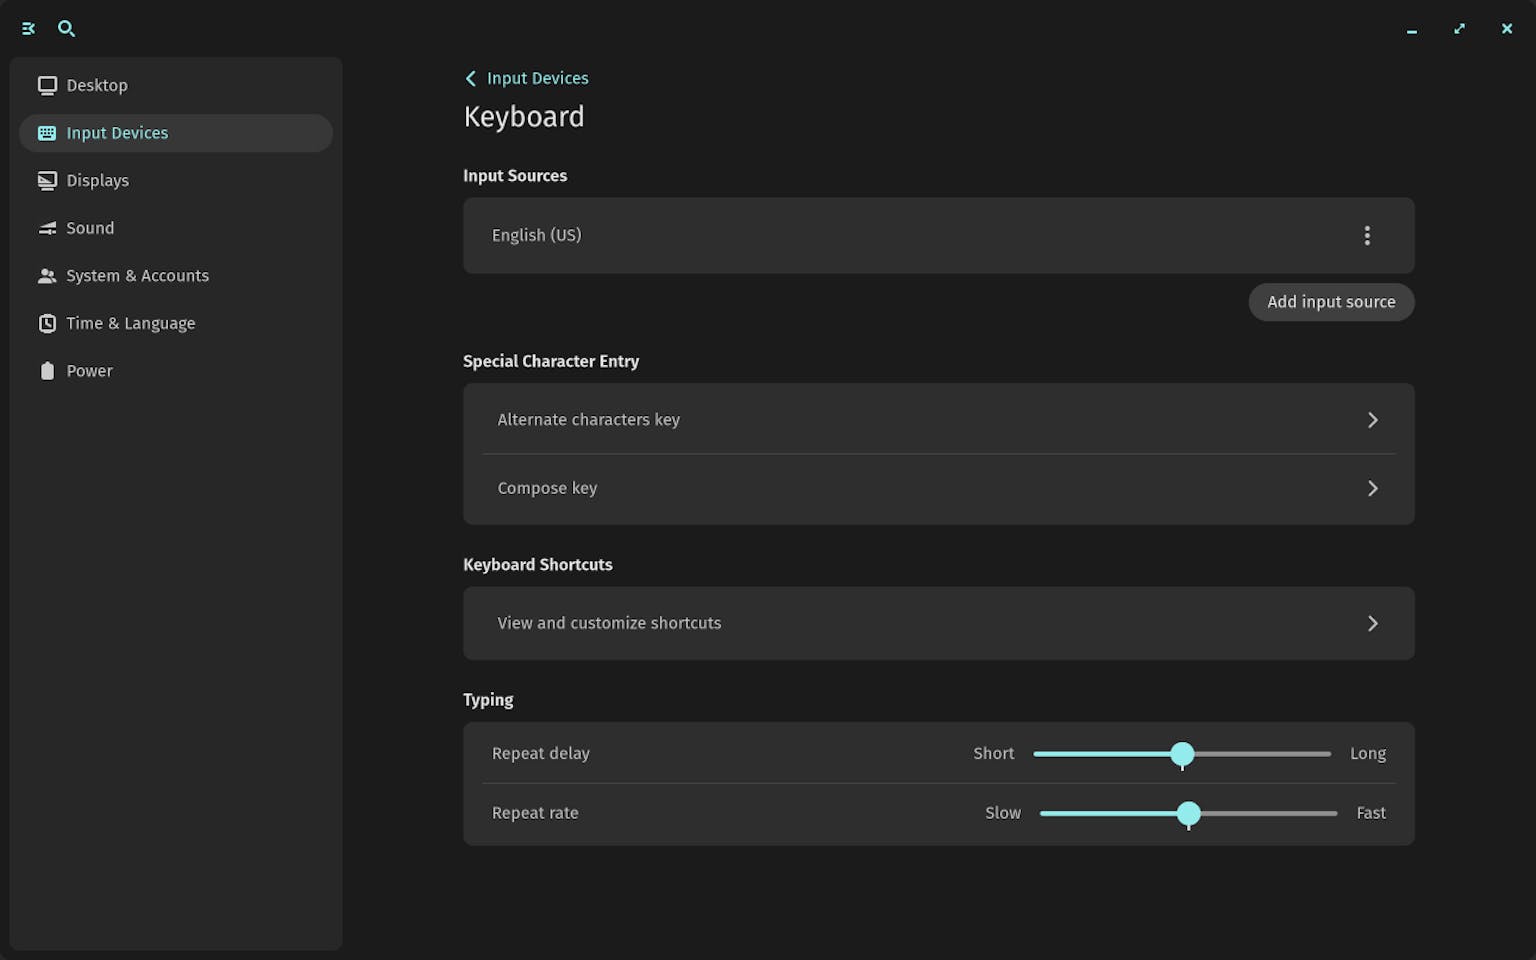
Task: Adjust the Repeat delay slider handle
Action: coord(1183,754)
